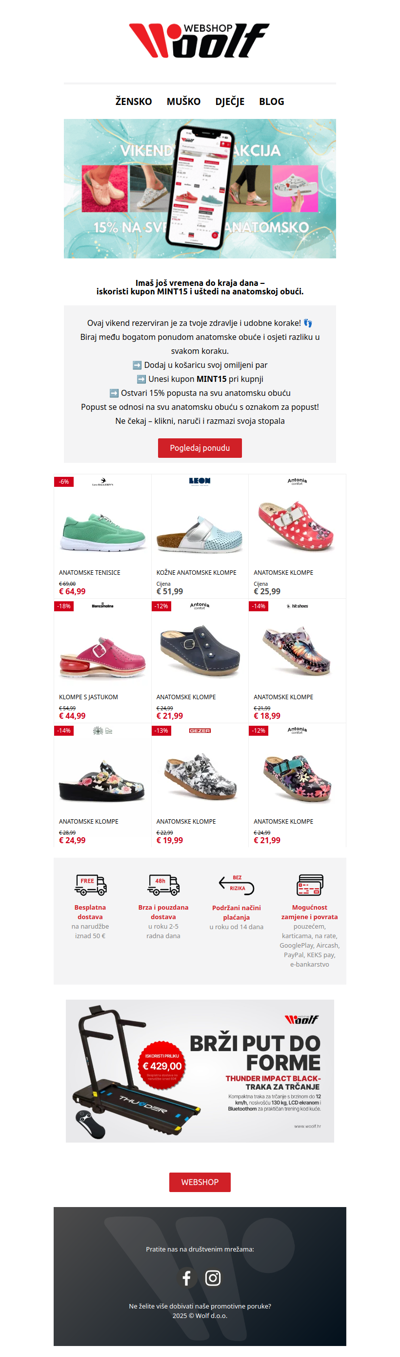400x1357 pixels.
Task: Click the LEON brand logo
Action: point(200,481)
